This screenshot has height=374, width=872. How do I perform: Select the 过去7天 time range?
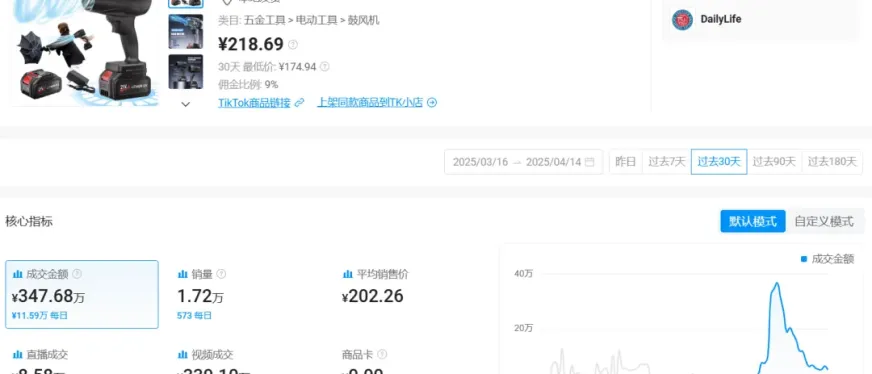[667, 162]
